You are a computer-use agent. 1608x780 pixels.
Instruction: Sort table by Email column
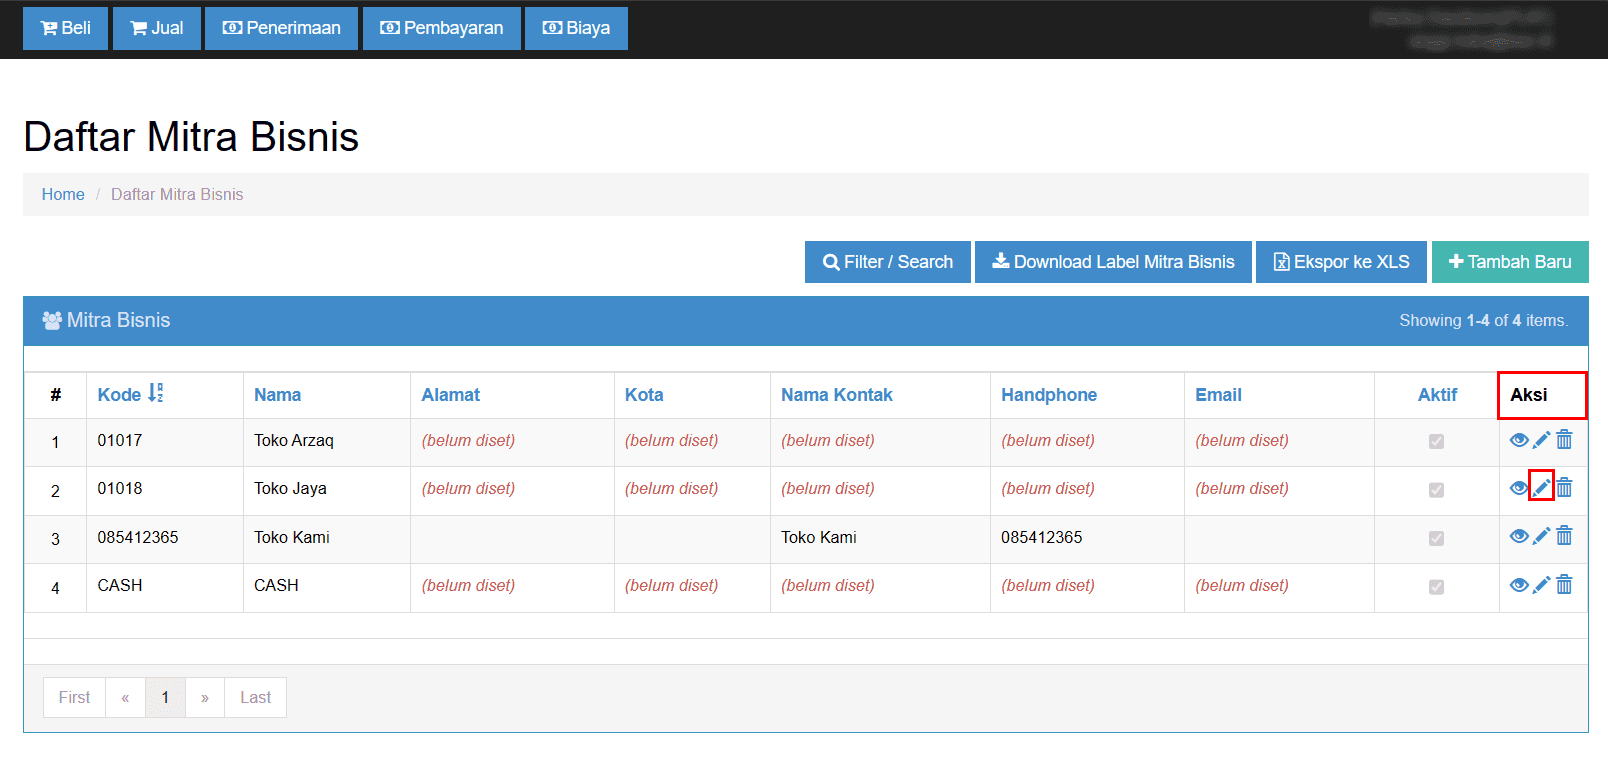(x=1218, y=395)
